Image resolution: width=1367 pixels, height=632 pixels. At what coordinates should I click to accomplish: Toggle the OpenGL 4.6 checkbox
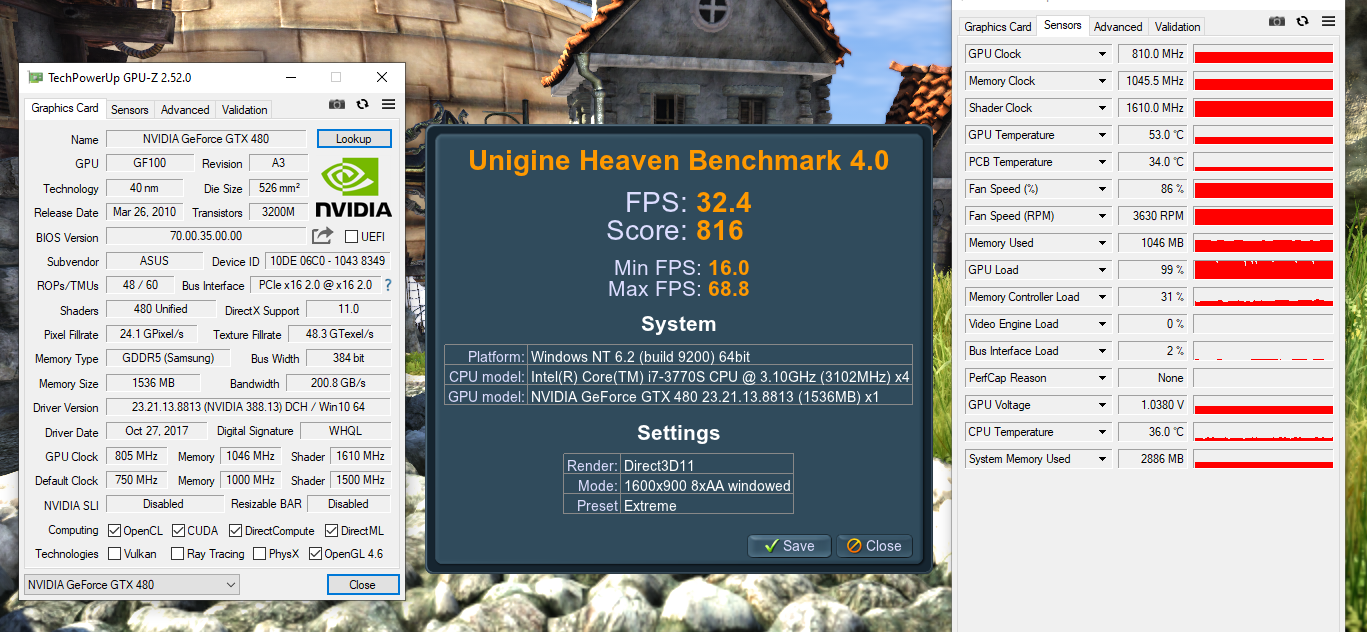316,553
